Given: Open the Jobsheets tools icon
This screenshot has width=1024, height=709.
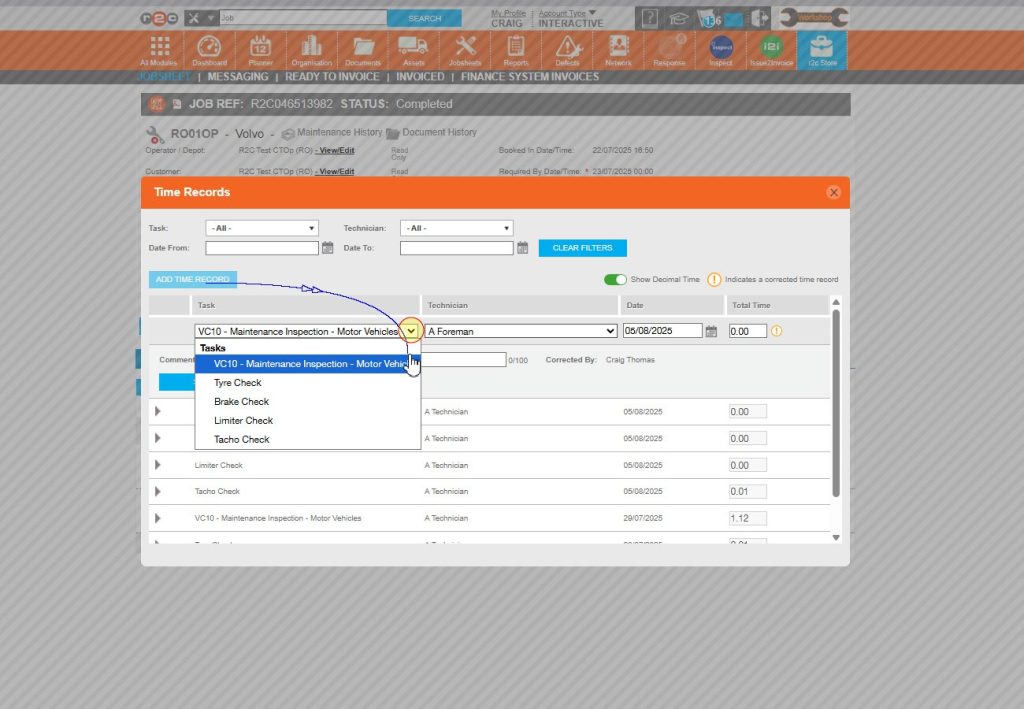Looking at the screenshot, I should [x=465, y=51].
